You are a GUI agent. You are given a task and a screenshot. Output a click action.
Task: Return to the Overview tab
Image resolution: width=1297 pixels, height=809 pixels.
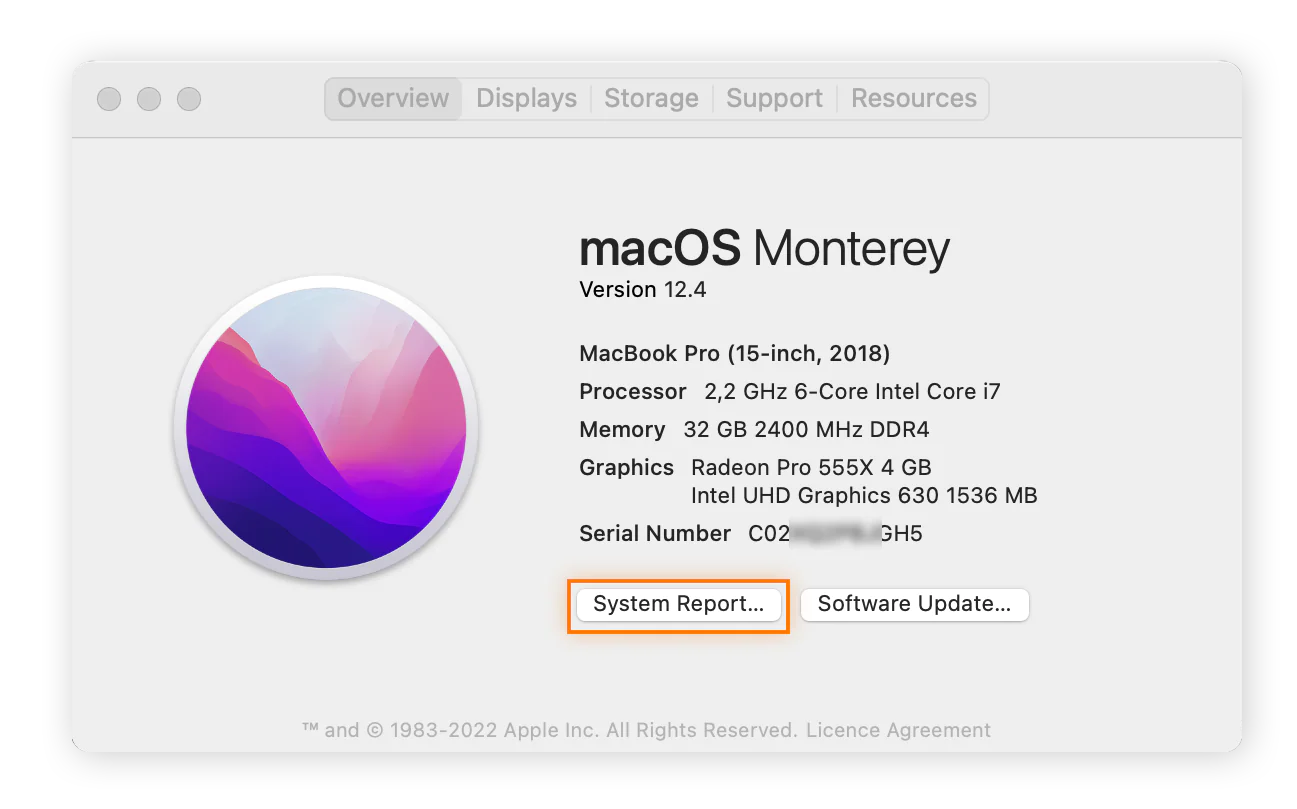click(x=392, y=98)
